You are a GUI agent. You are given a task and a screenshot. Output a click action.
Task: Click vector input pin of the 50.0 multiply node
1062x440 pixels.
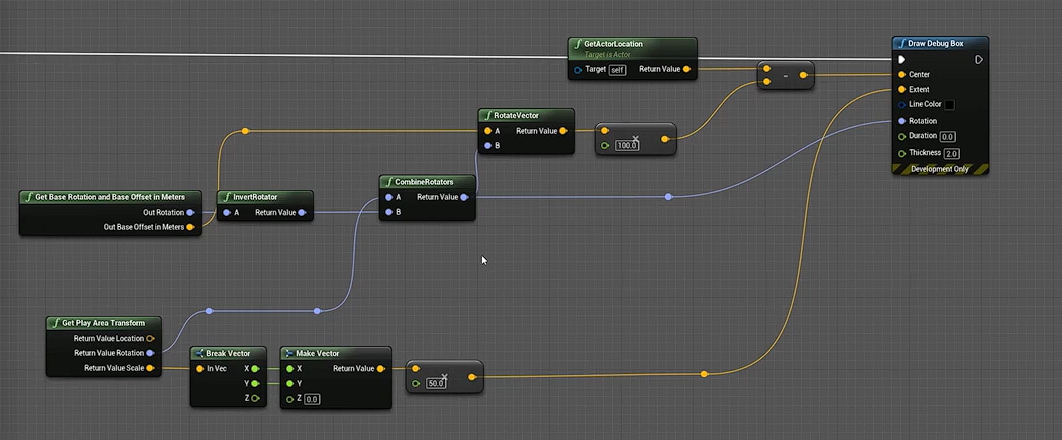click(x=416, y=369)
